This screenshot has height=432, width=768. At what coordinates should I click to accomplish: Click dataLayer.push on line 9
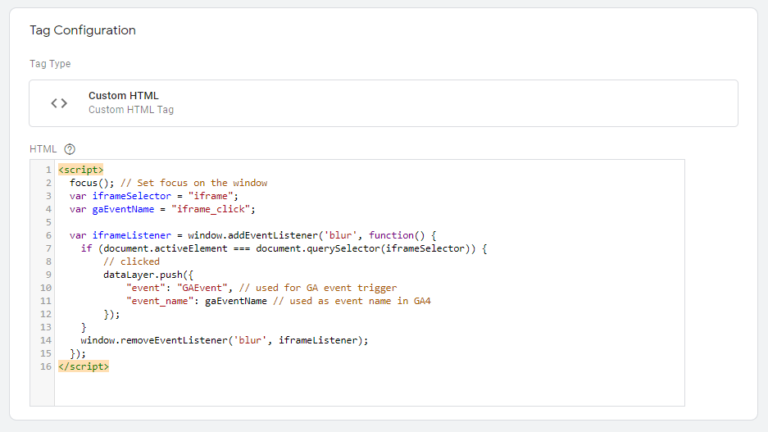pyautogui.click(x=143, y=275)
